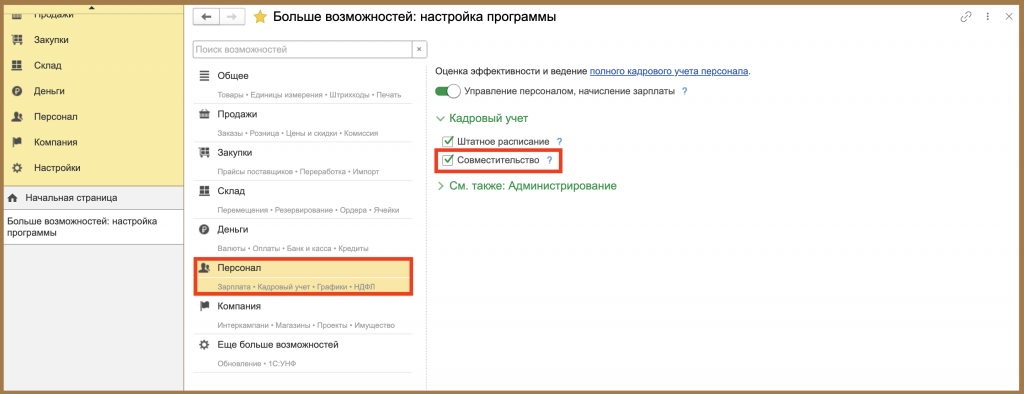Follow link полного кадрового учета персонала
Screen dimensions: 1024x394
[669, 71]
